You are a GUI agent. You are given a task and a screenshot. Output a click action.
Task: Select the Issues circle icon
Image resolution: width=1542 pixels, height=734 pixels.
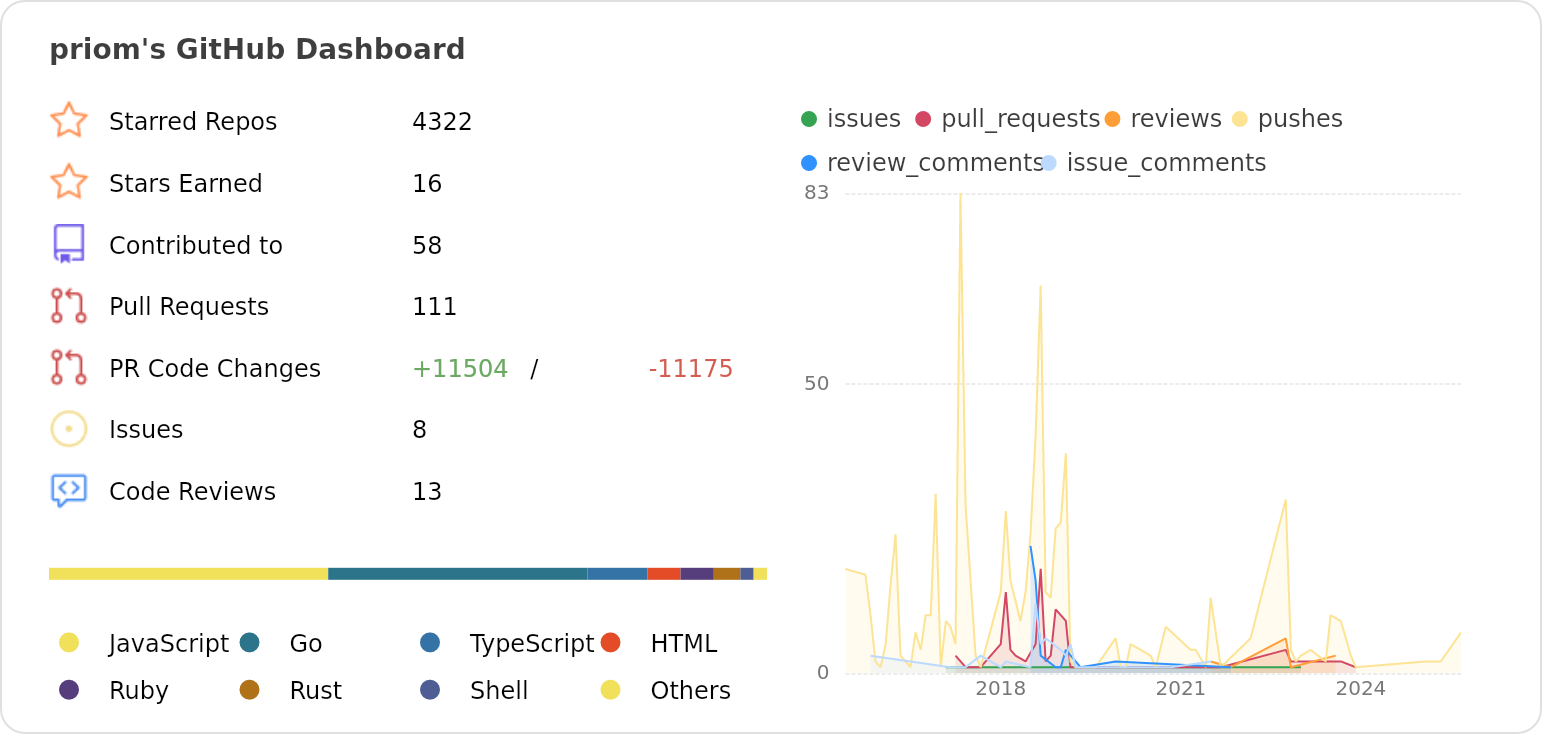coord(68,428)
